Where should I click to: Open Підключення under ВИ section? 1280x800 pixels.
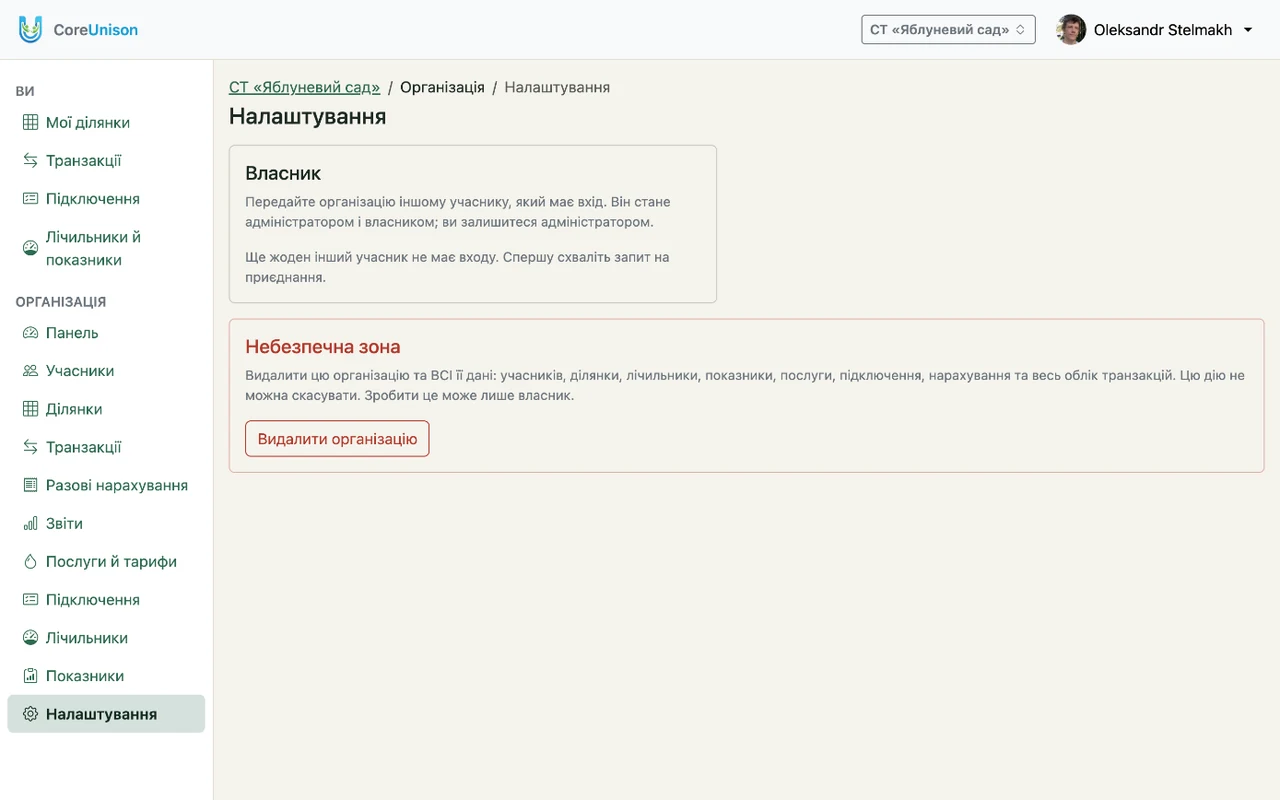106,199
